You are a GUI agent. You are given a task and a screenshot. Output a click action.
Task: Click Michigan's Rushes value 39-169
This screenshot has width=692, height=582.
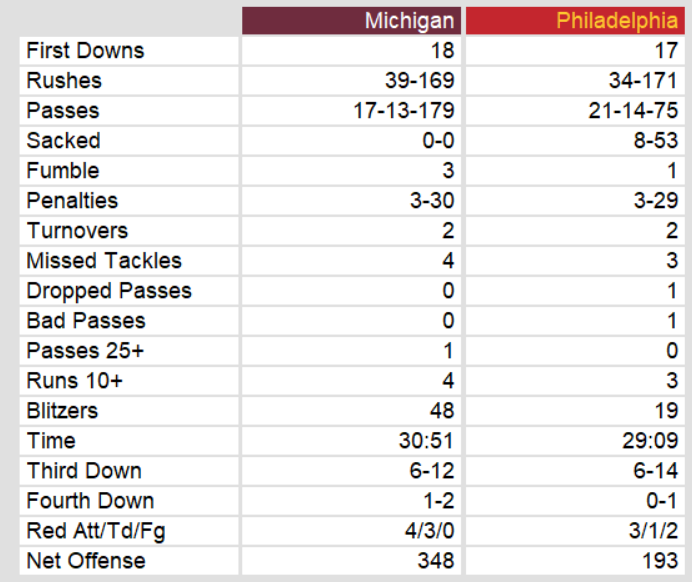[419, 81]
